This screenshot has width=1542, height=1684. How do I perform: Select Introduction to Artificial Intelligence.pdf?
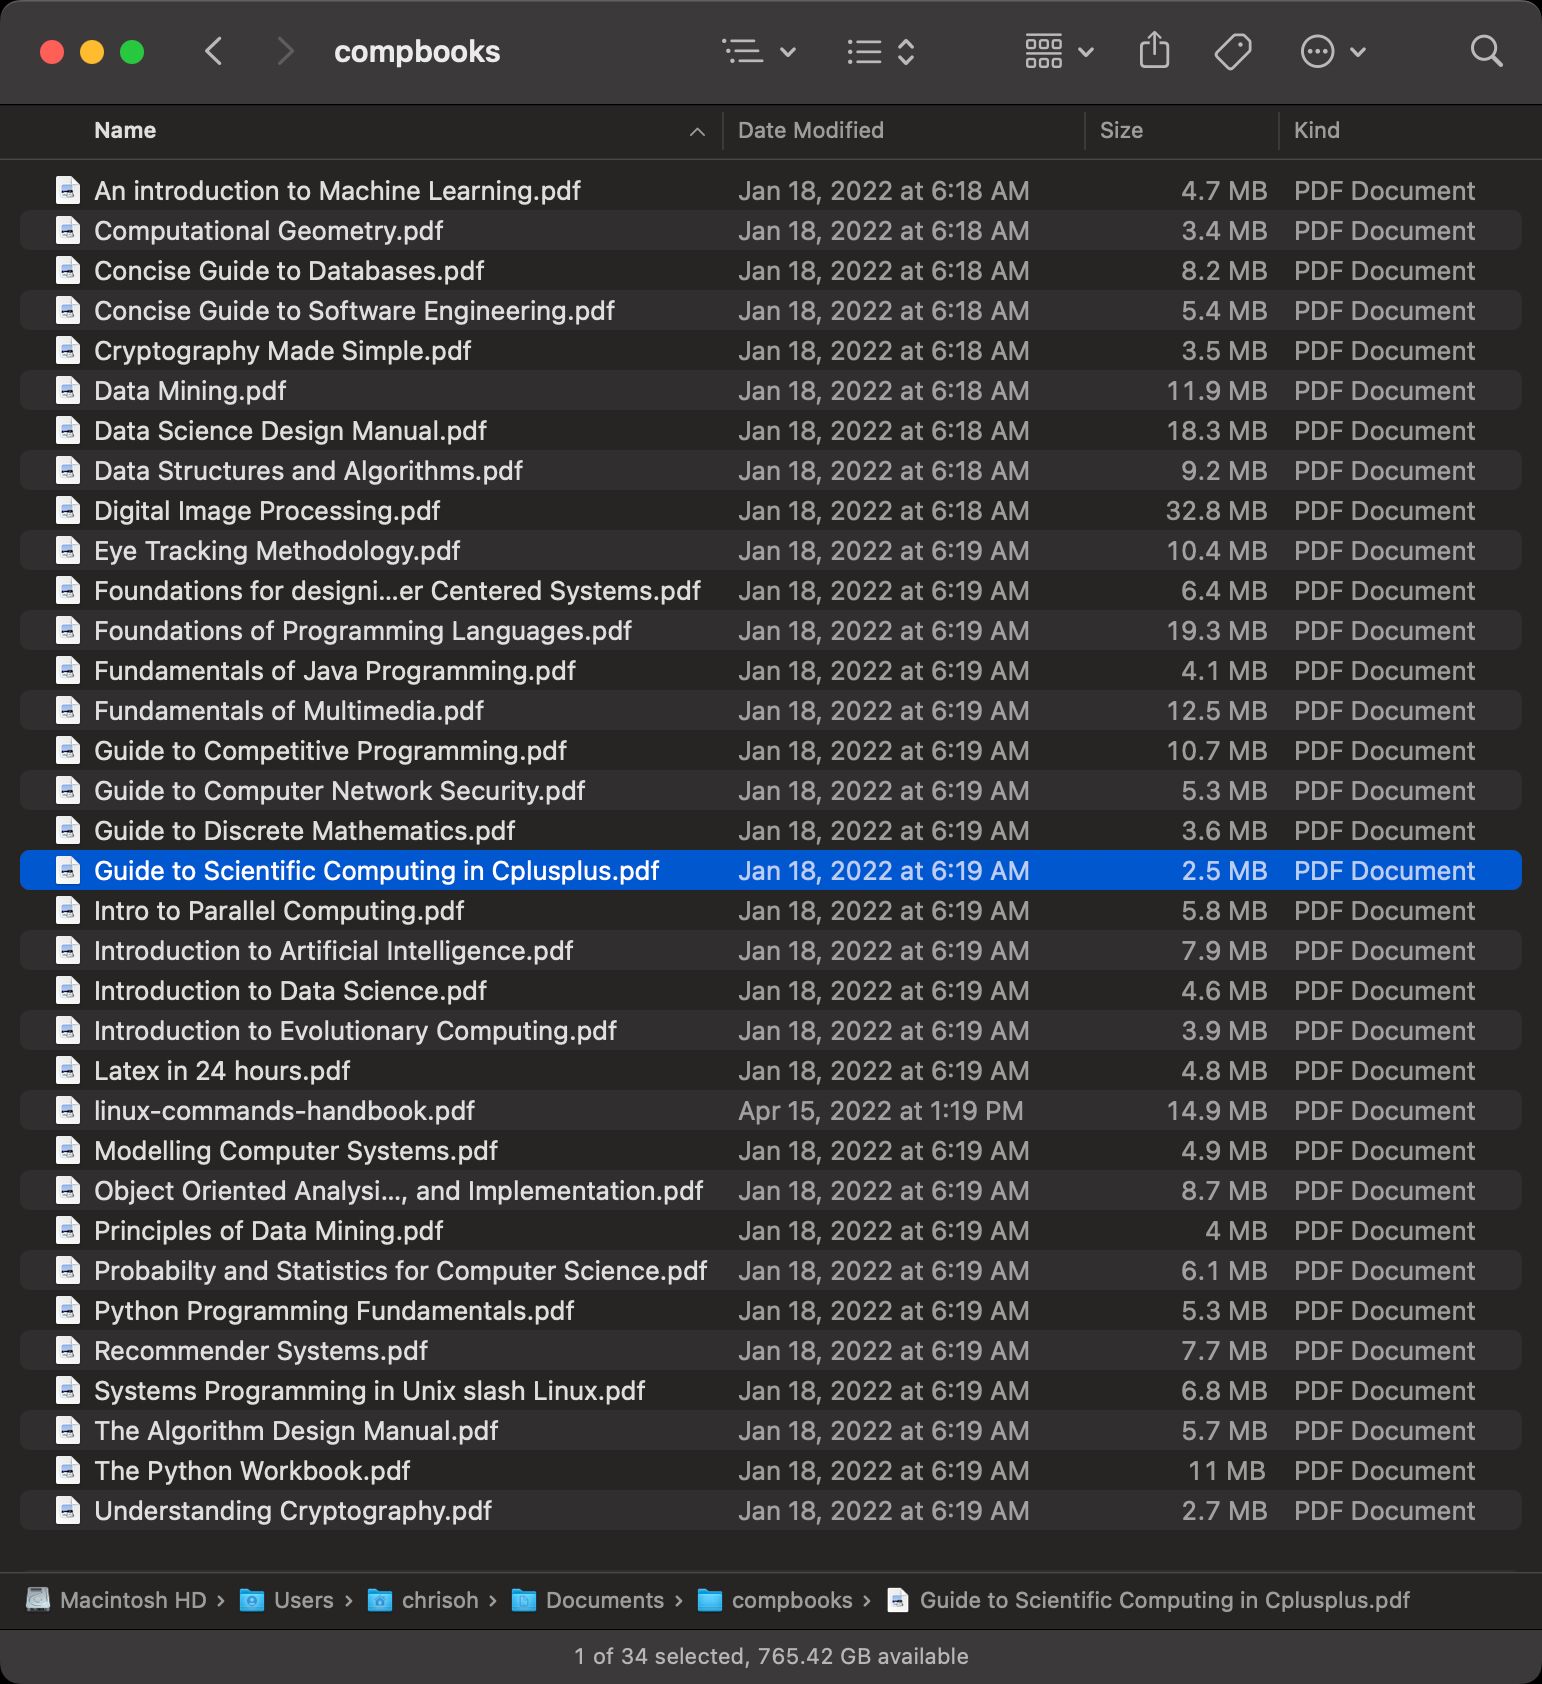tap(770, 950)
